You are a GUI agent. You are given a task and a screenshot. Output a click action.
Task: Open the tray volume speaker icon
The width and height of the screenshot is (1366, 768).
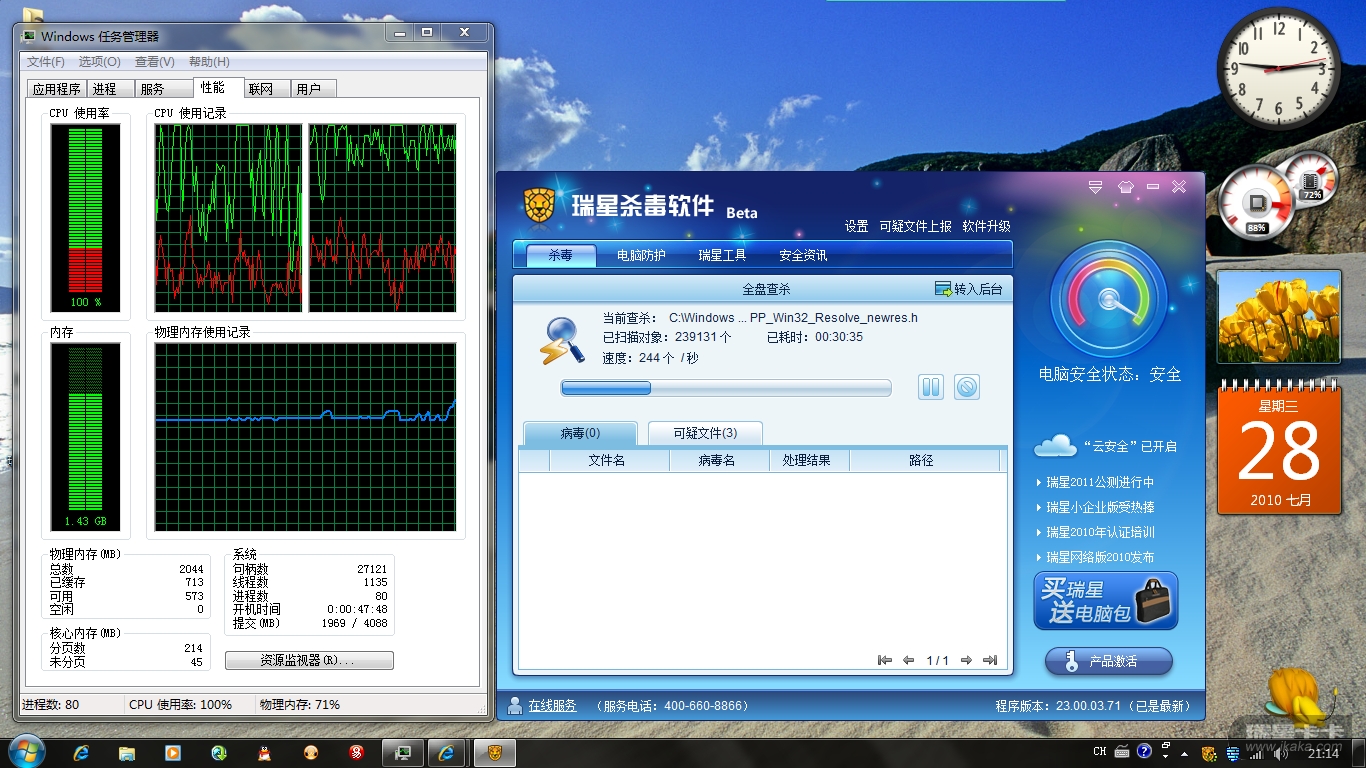point(1279,753)
